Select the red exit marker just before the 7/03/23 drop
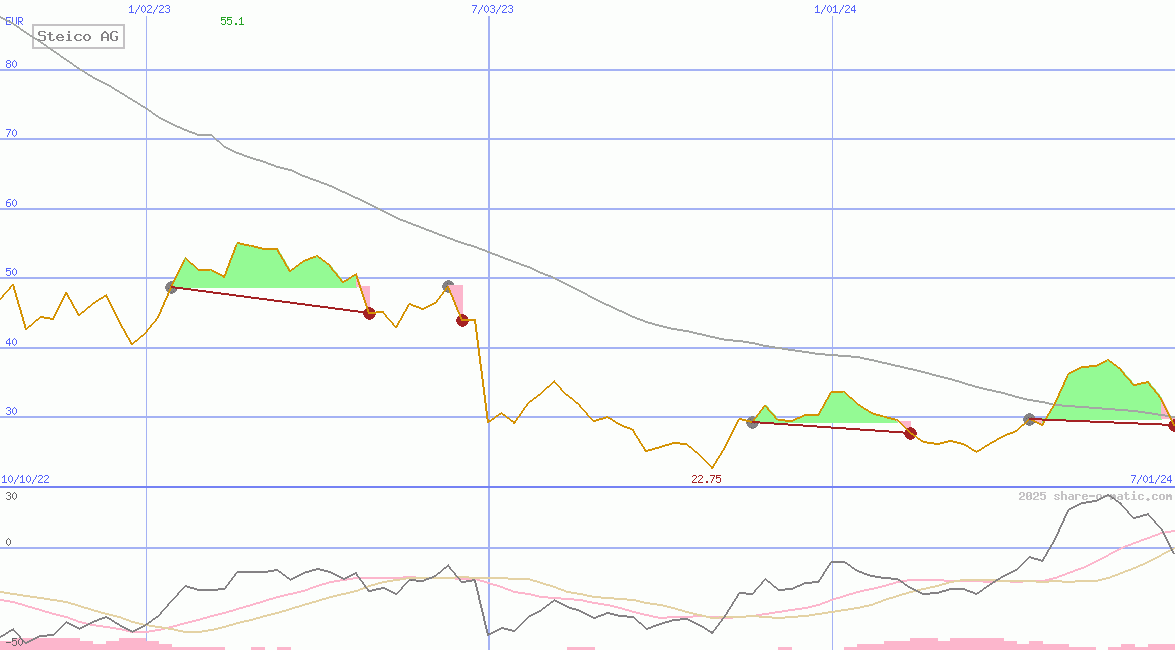 (462, 320)
